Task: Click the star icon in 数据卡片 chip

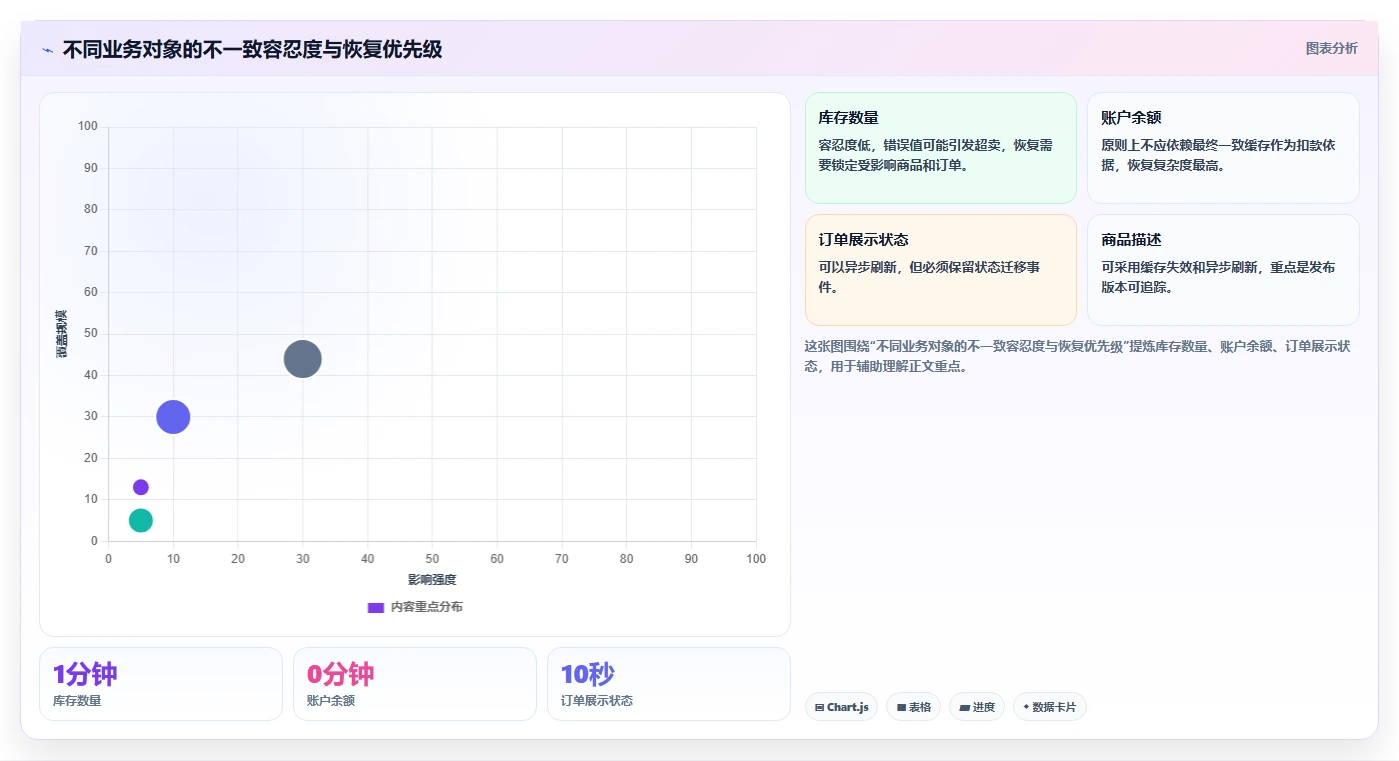Action: 1026,708
